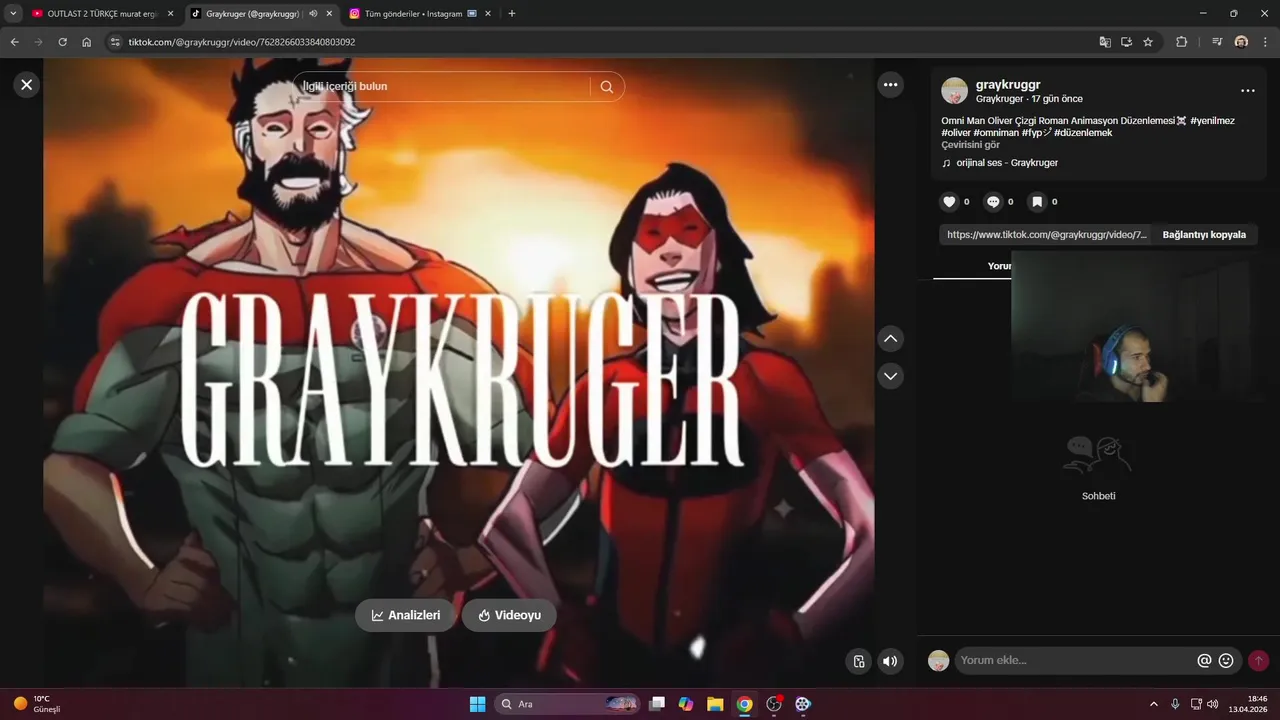The height and width of the screenshot is (720, 1280).
Task: Open the #omniman hashtag
Action: tap(996, 133)
